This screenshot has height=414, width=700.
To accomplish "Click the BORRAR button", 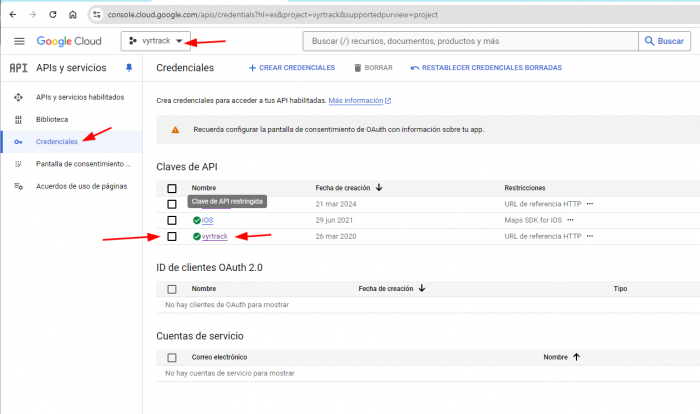I will coord(373,68).
